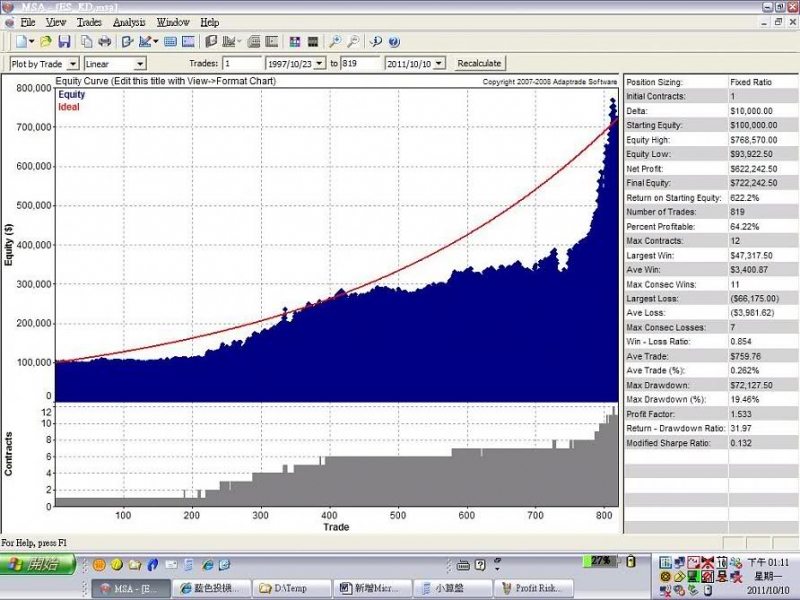Click the New document toolbar icon
Screen dimensions: 800x600
(21, 42)
